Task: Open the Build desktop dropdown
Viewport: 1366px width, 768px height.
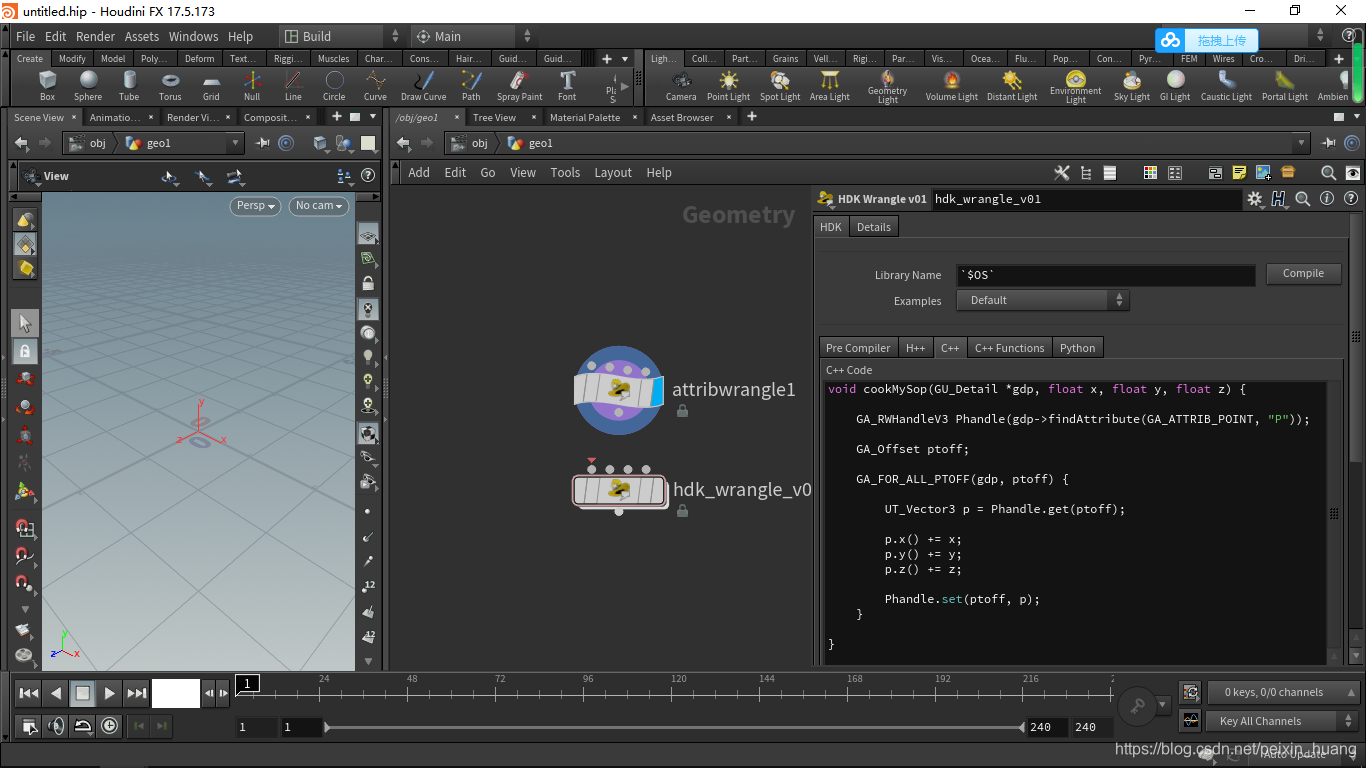Action: click(x=341, y=36)
